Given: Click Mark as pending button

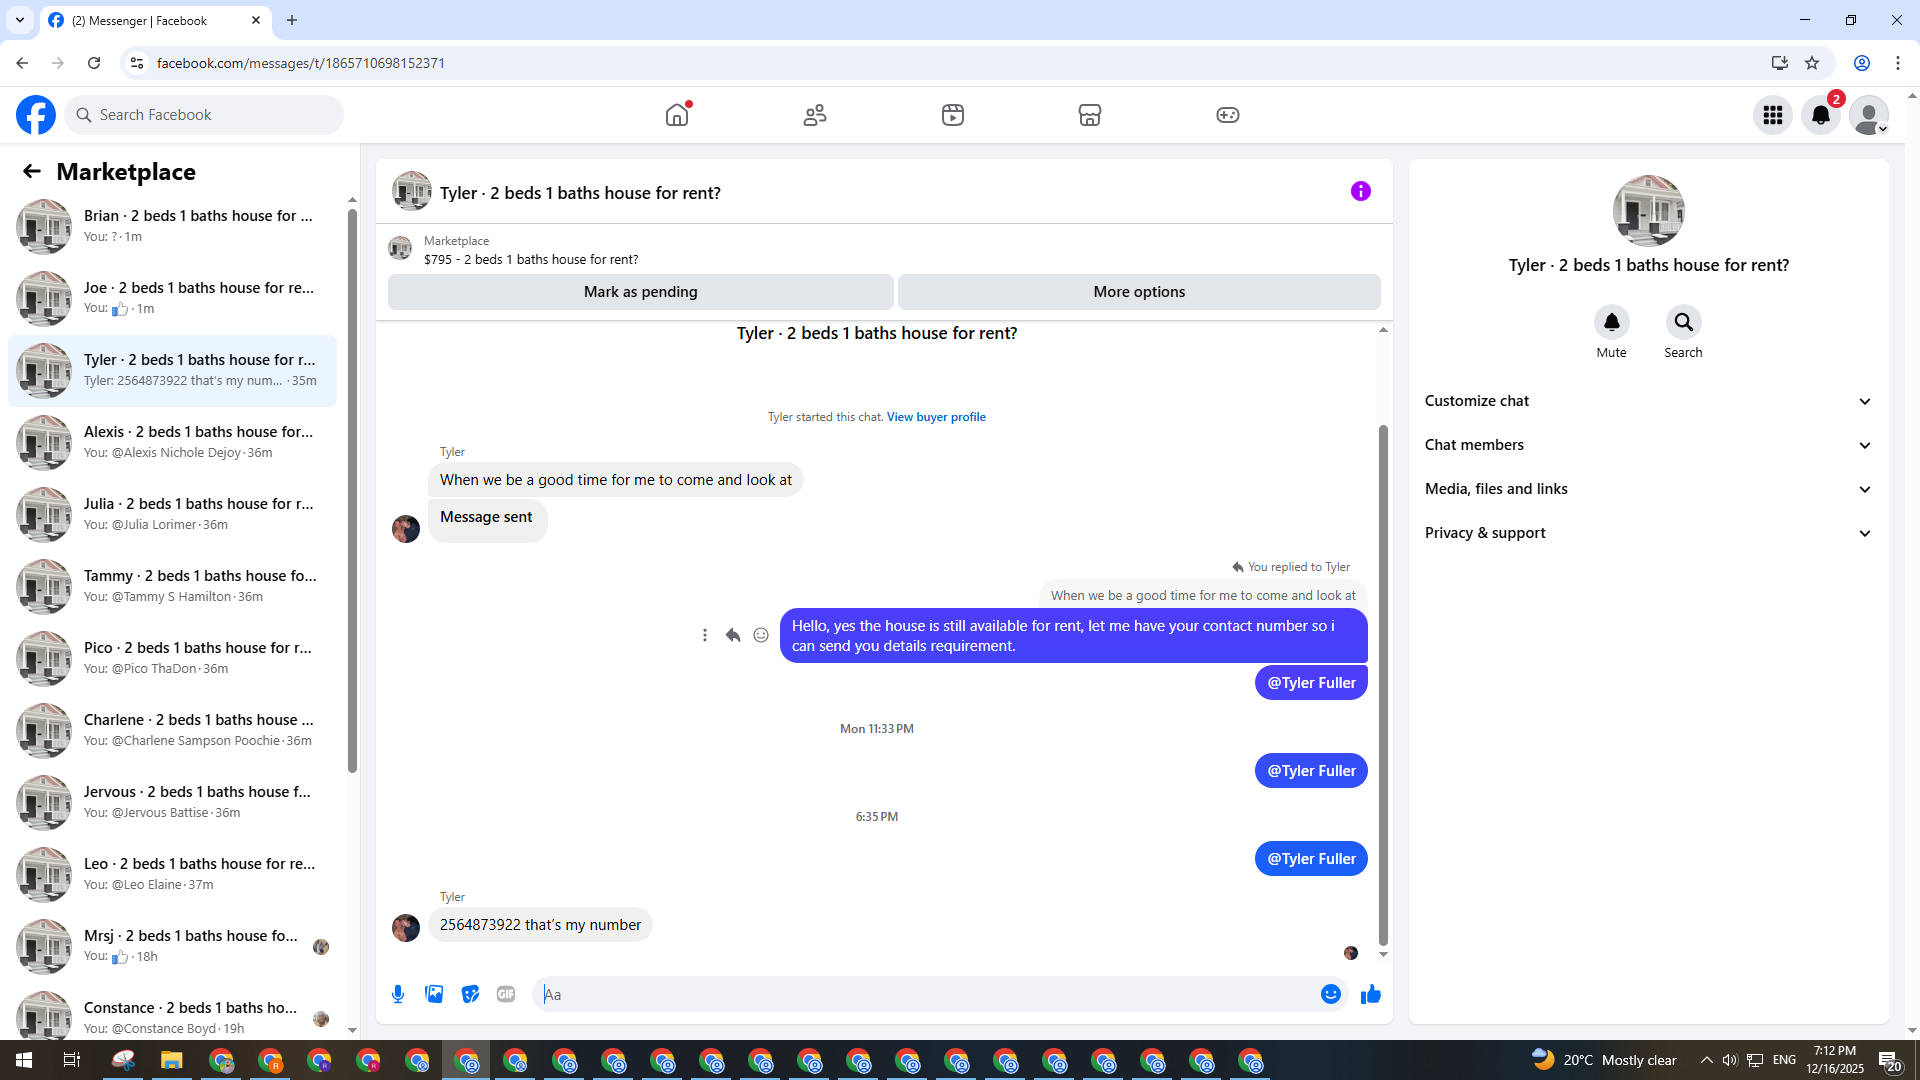Looking at the screenshot, I should (x=641, y=292).
